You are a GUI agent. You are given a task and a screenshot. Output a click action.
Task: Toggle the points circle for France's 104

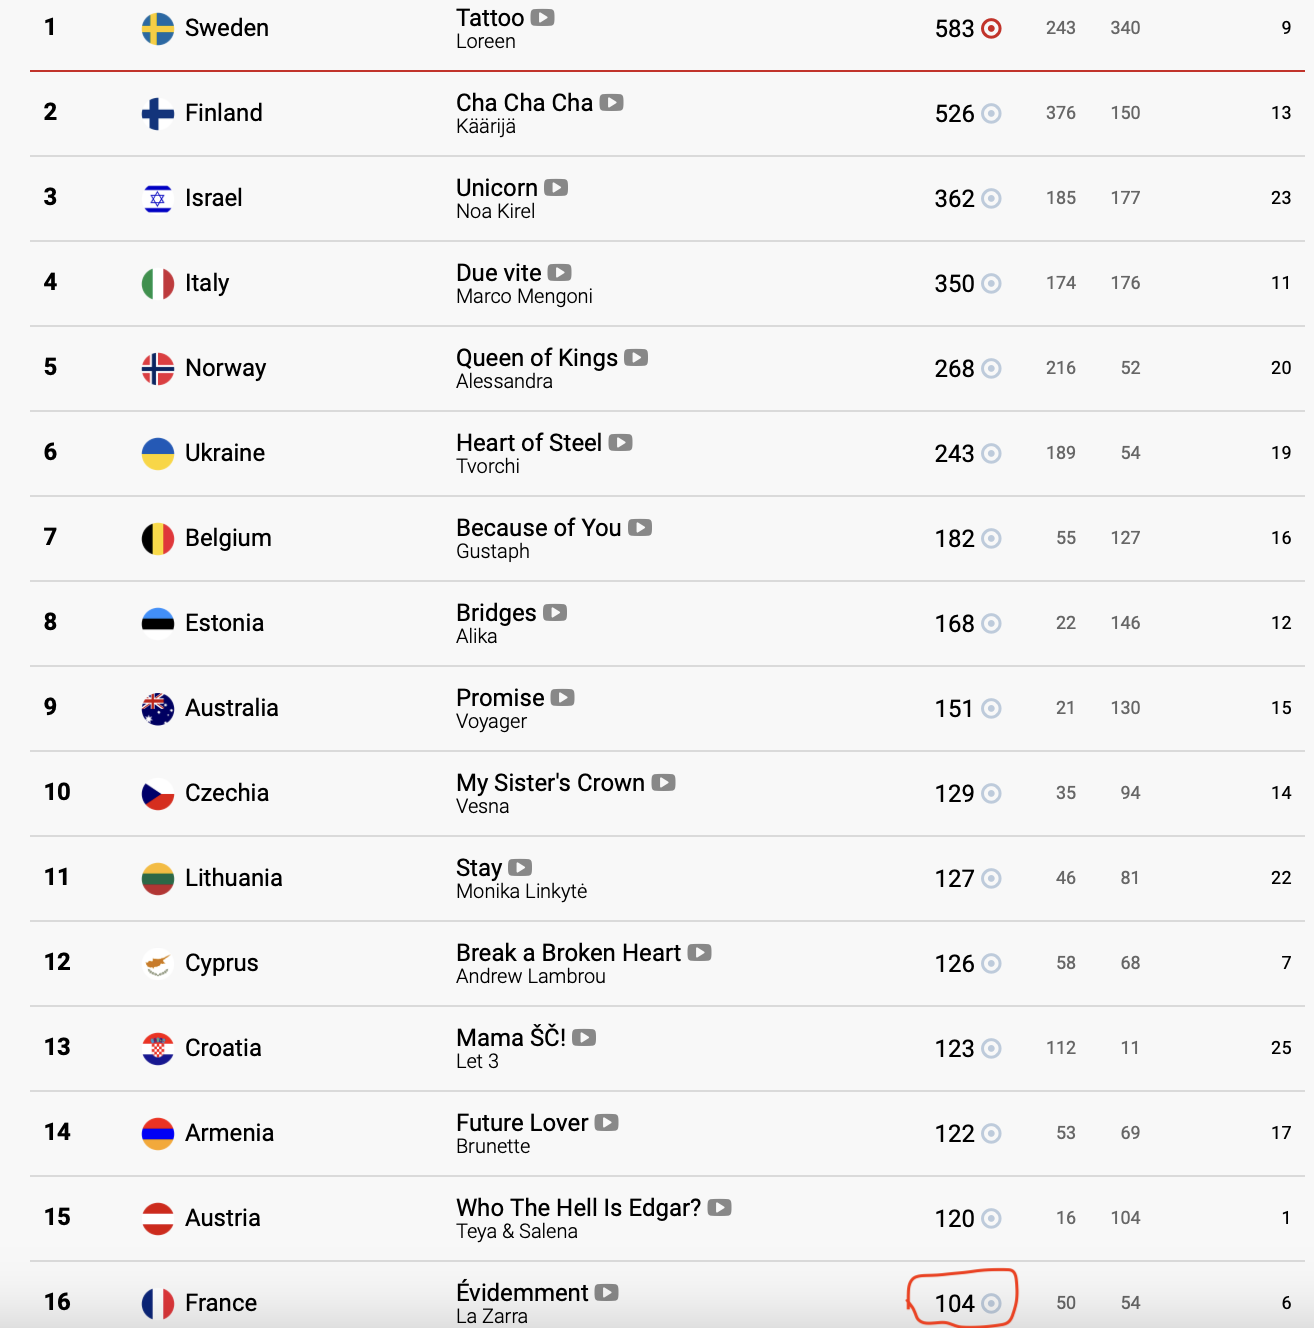(x=991, y=1303)
